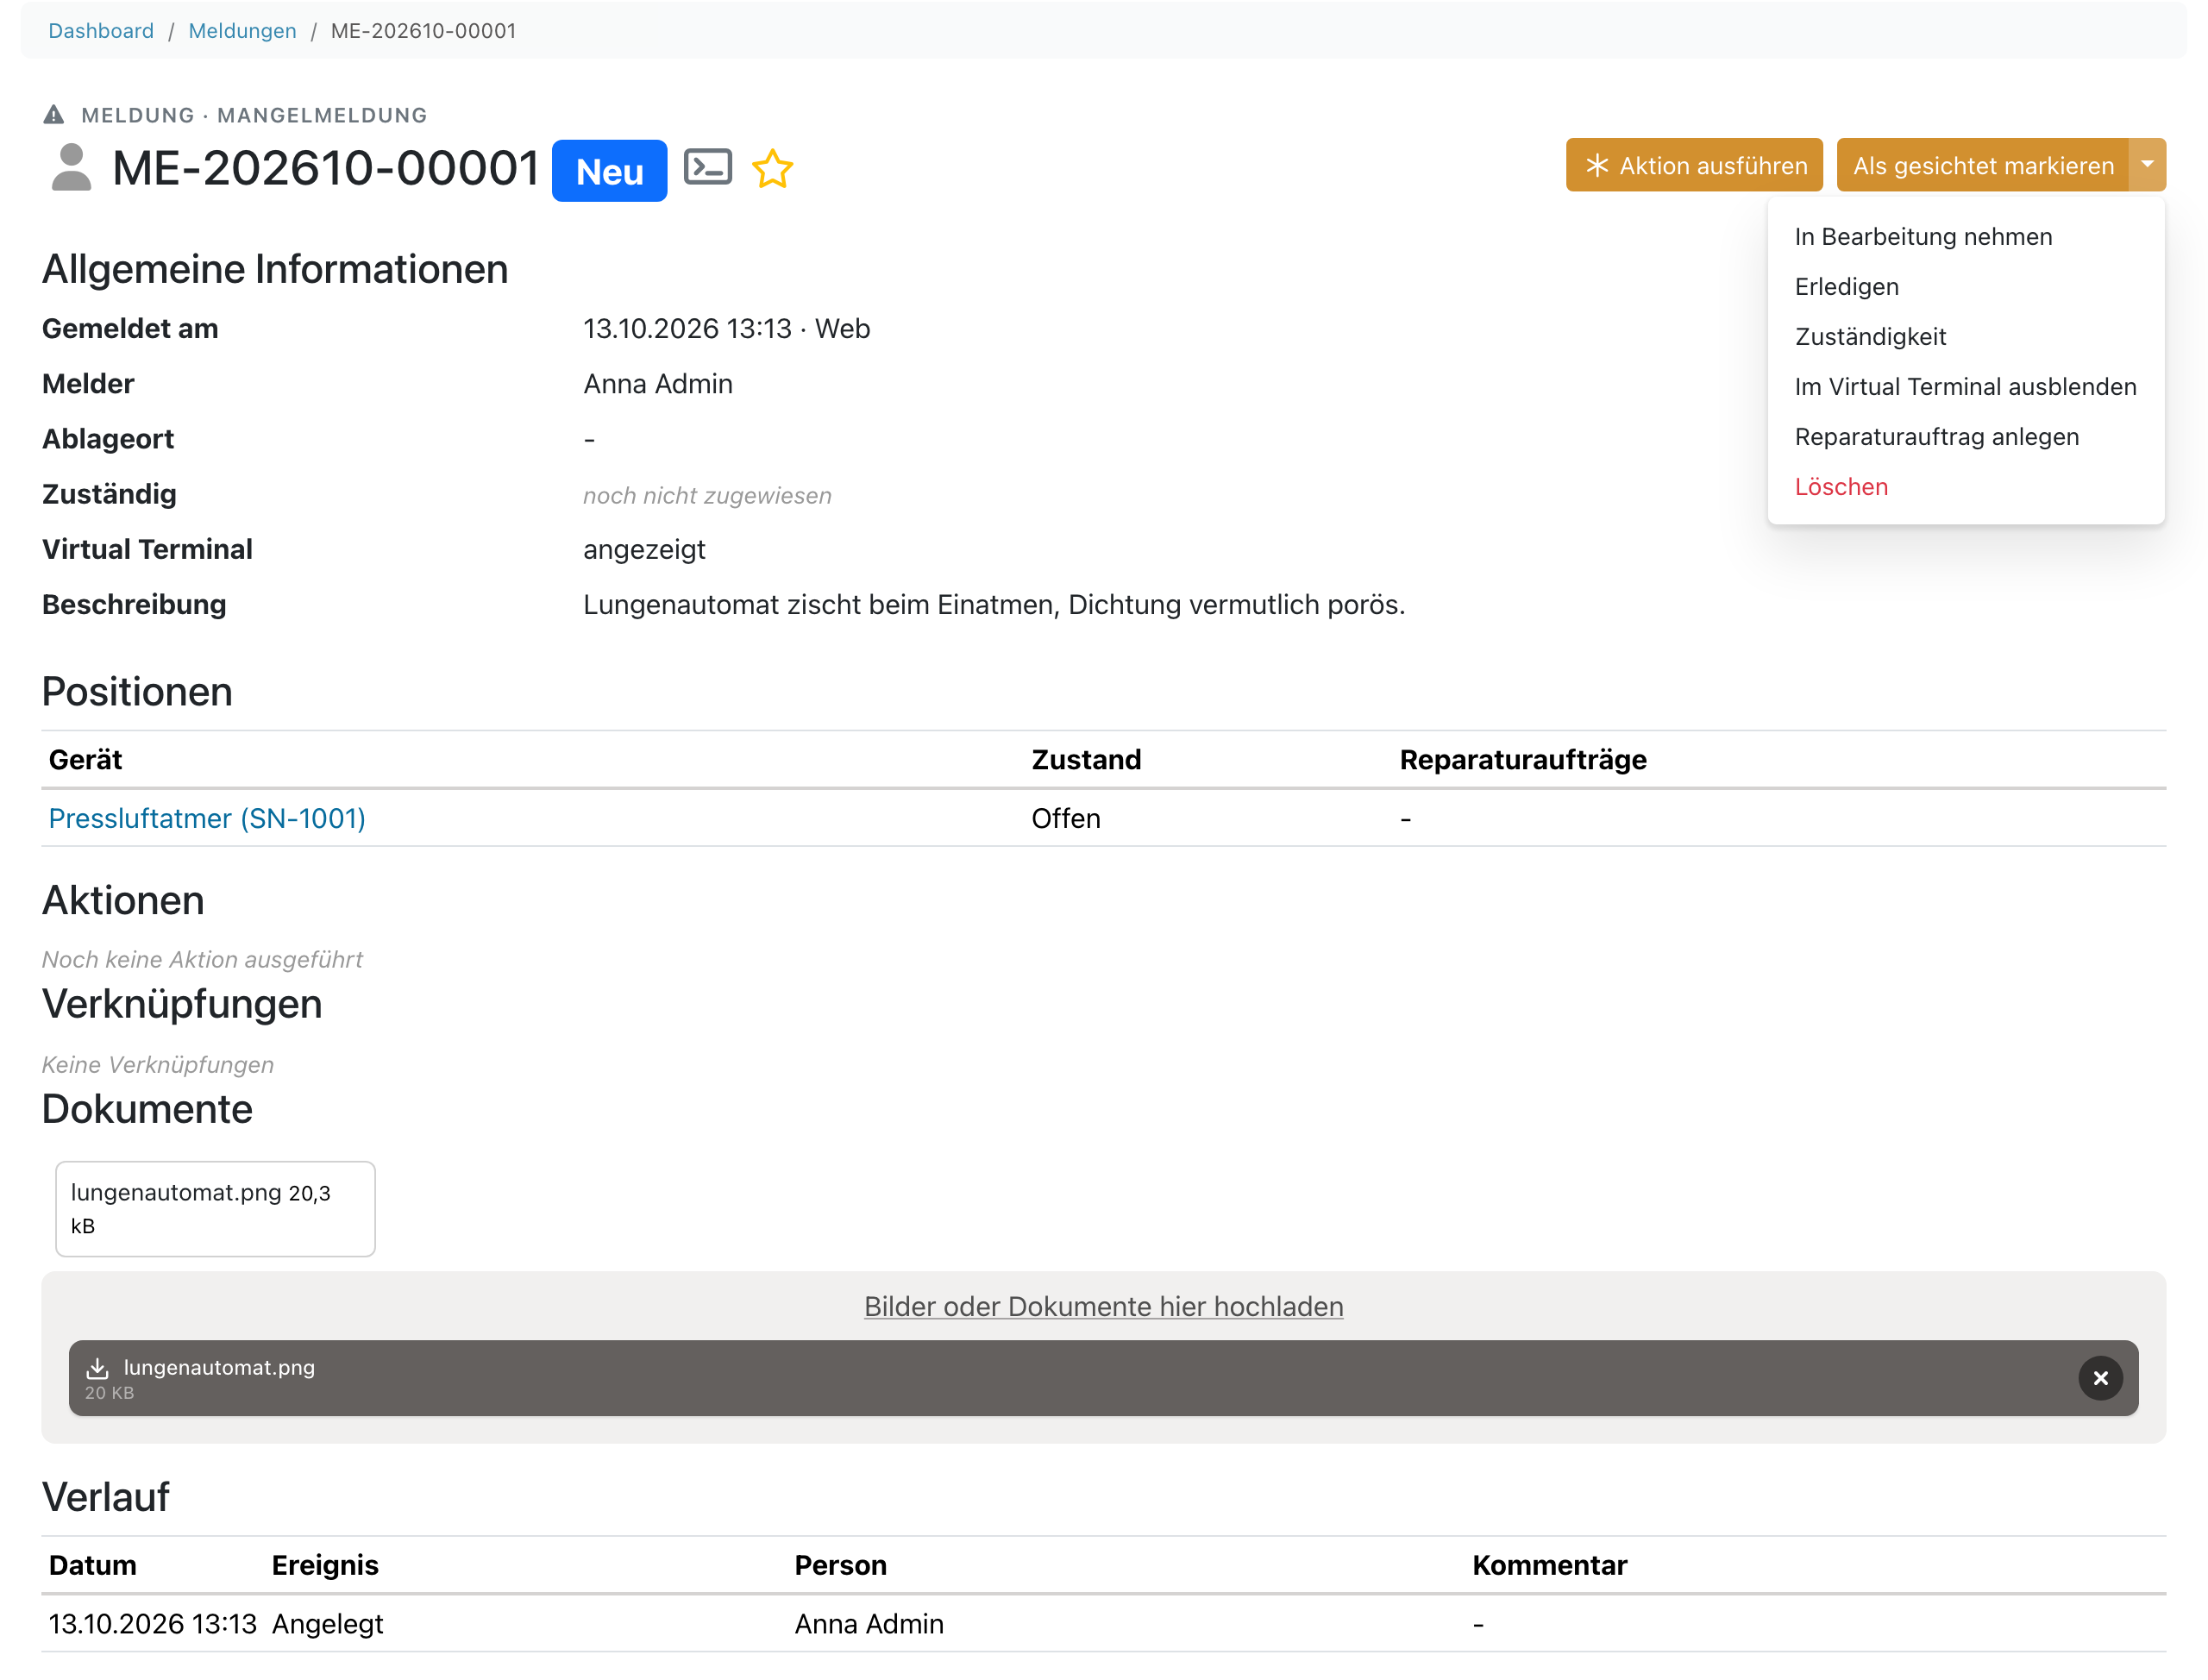Click 13.10.2026 13:13 date in Verlauf
Viewport: 2208px width, 1680px height.
[x=153, y=1623]
